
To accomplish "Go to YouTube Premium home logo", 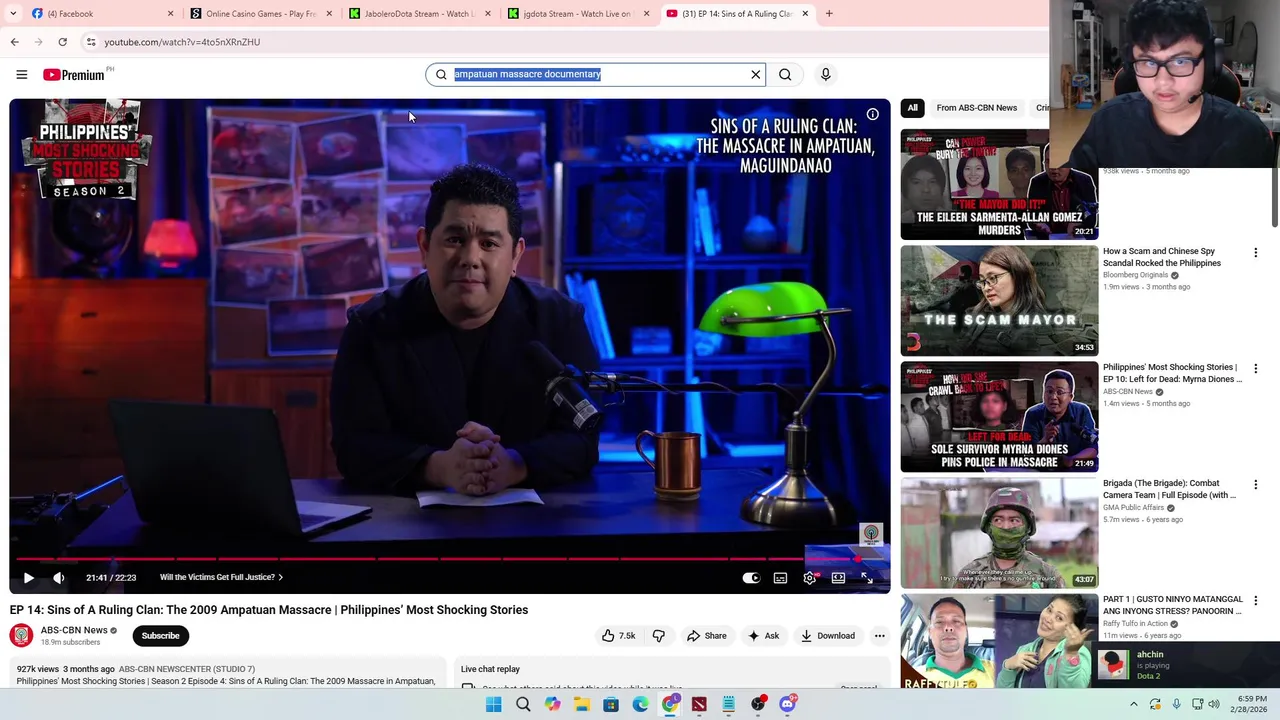I will (74, 74).
